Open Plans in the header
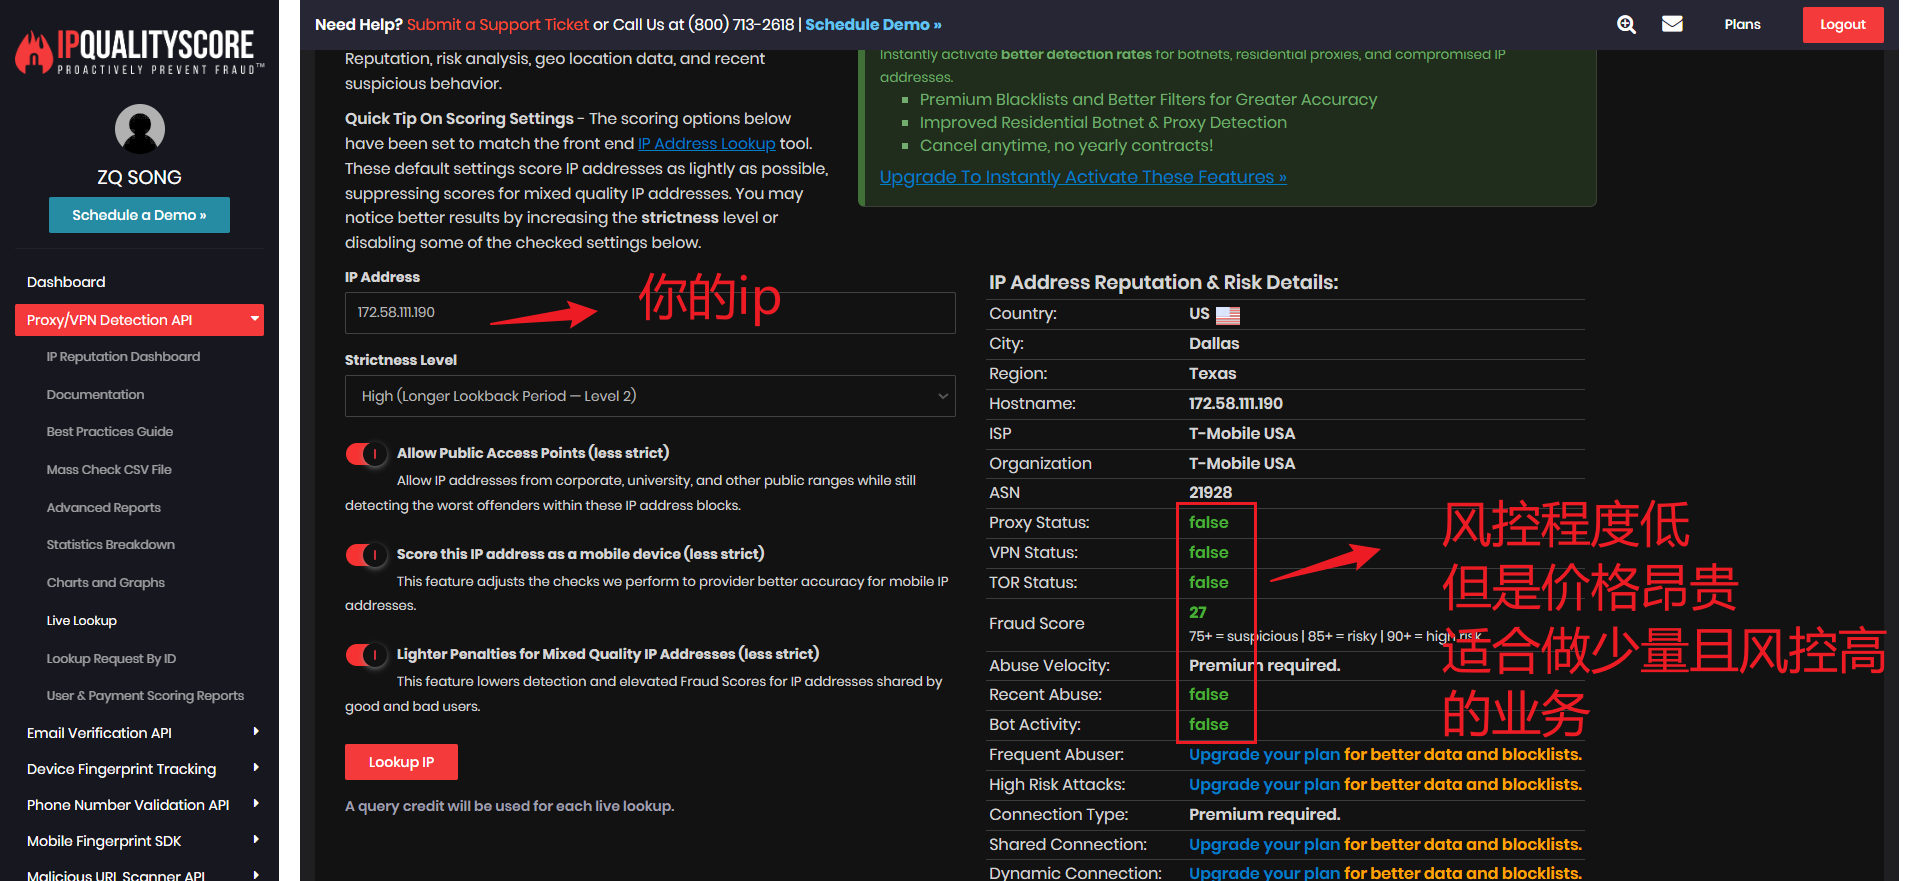1920x881 pixels. [1742, 24]
